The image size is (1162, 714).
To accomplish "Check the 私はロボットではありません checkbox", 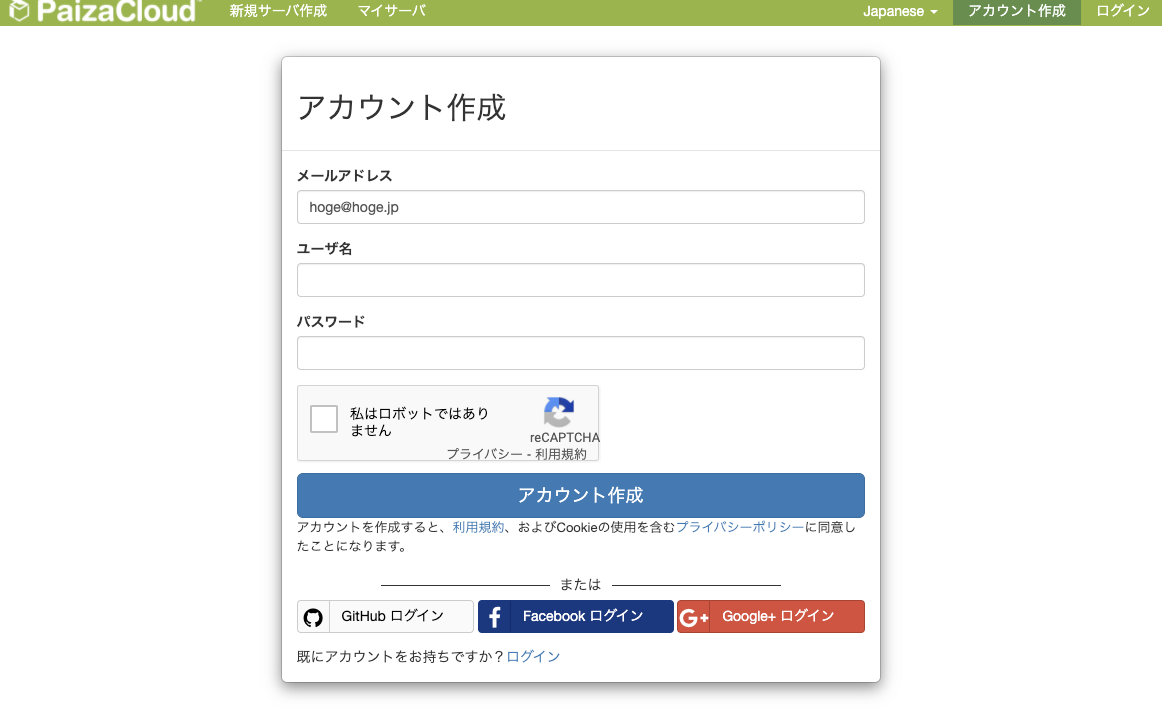I will [324, 419].
